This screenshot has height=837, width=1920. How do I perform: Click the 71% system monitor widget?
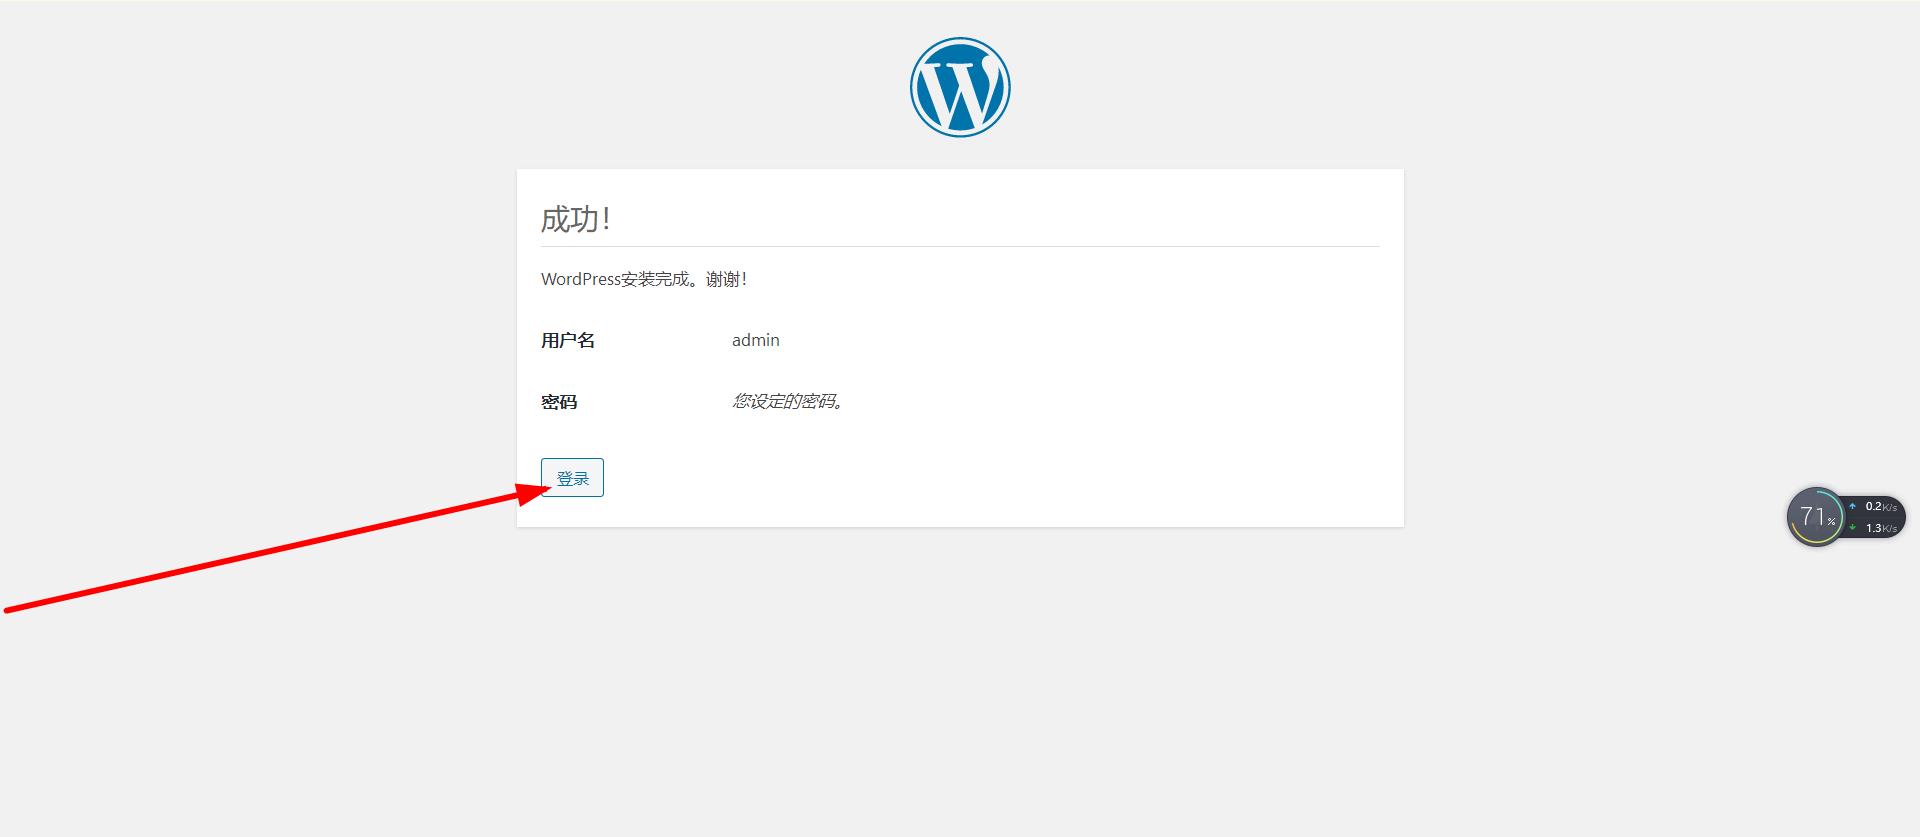[x=1815, y=517]
